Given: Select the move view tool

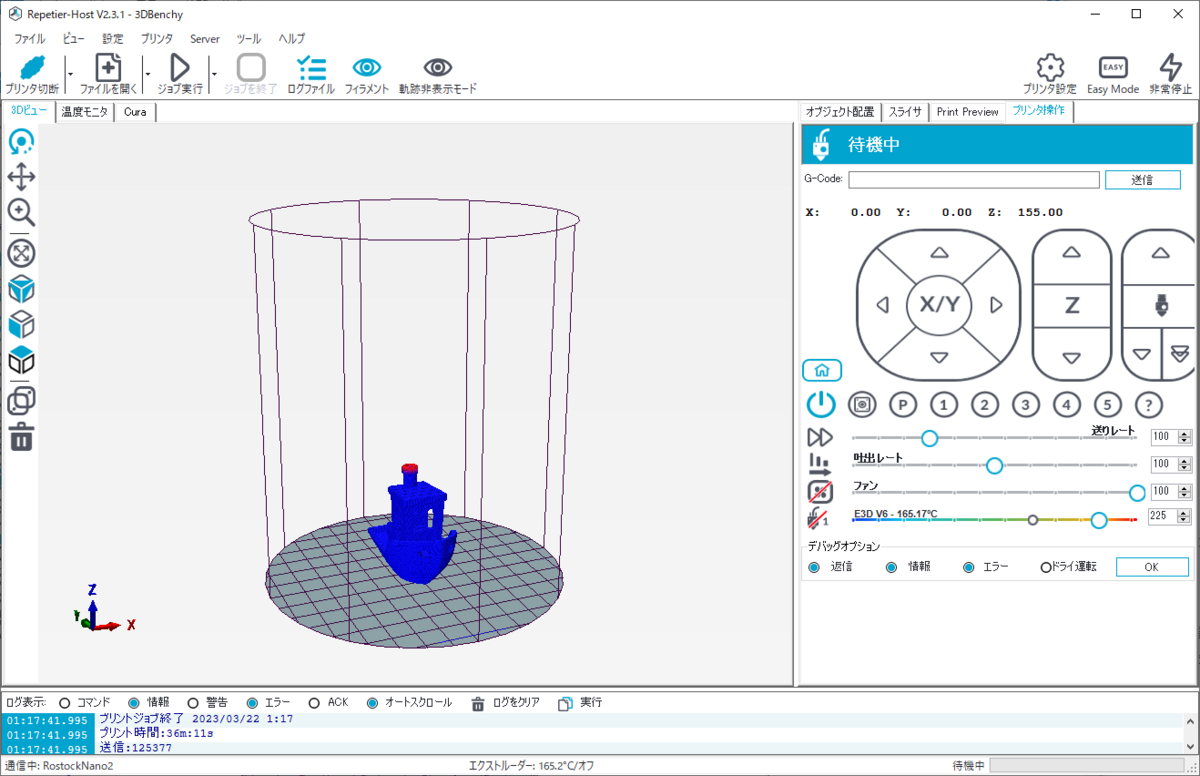Looking at the screenshot, I should click(21, 178).
